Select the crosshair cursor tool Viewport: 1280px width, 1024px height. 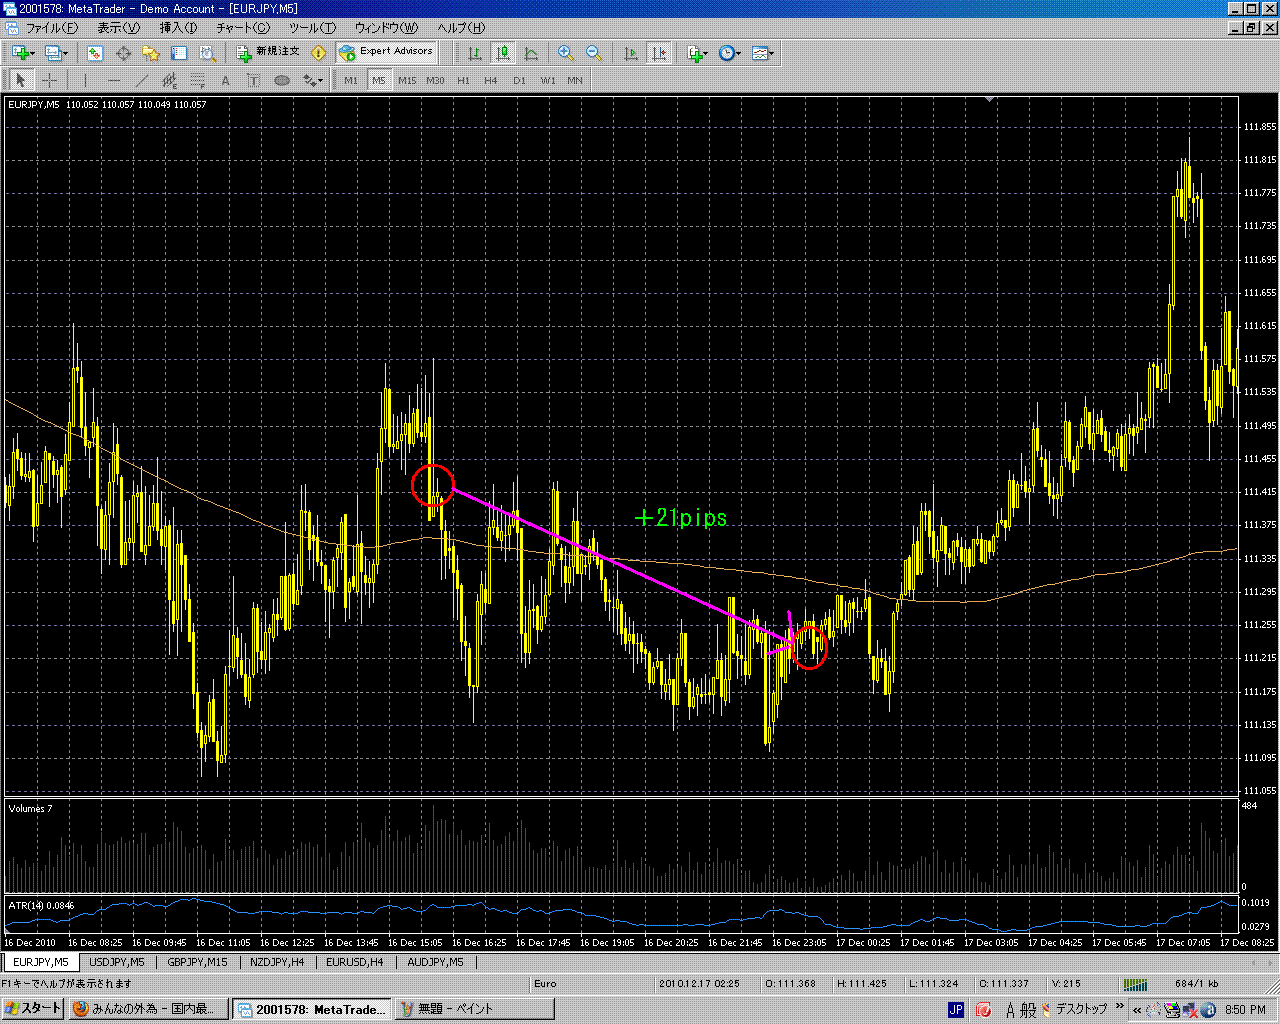48,81
